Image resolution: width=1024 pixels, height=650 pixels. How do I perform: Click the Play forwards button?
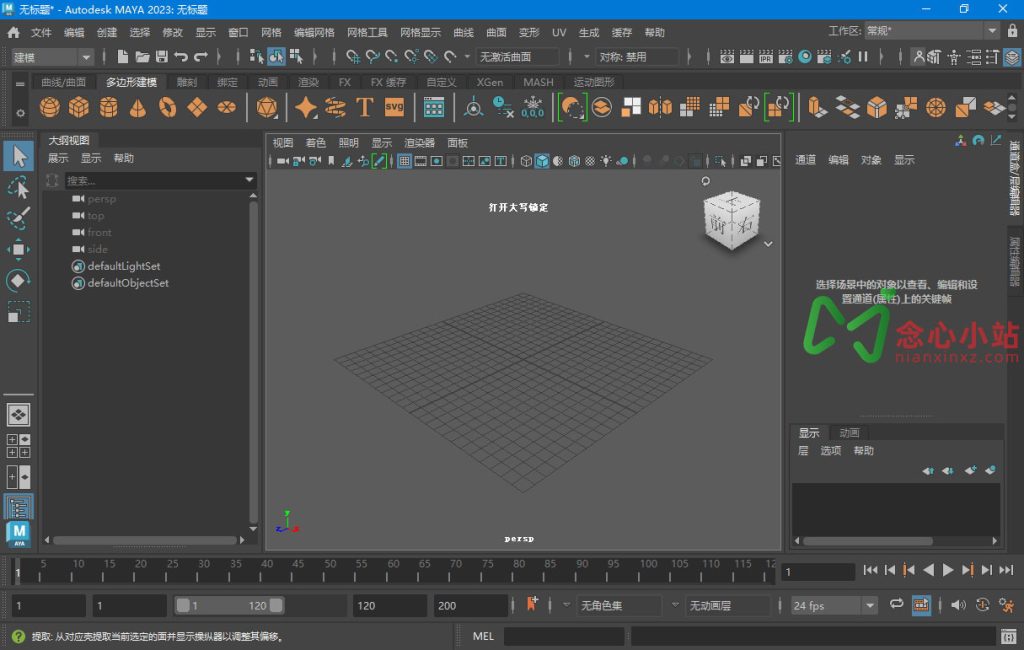tap(948, 570)
